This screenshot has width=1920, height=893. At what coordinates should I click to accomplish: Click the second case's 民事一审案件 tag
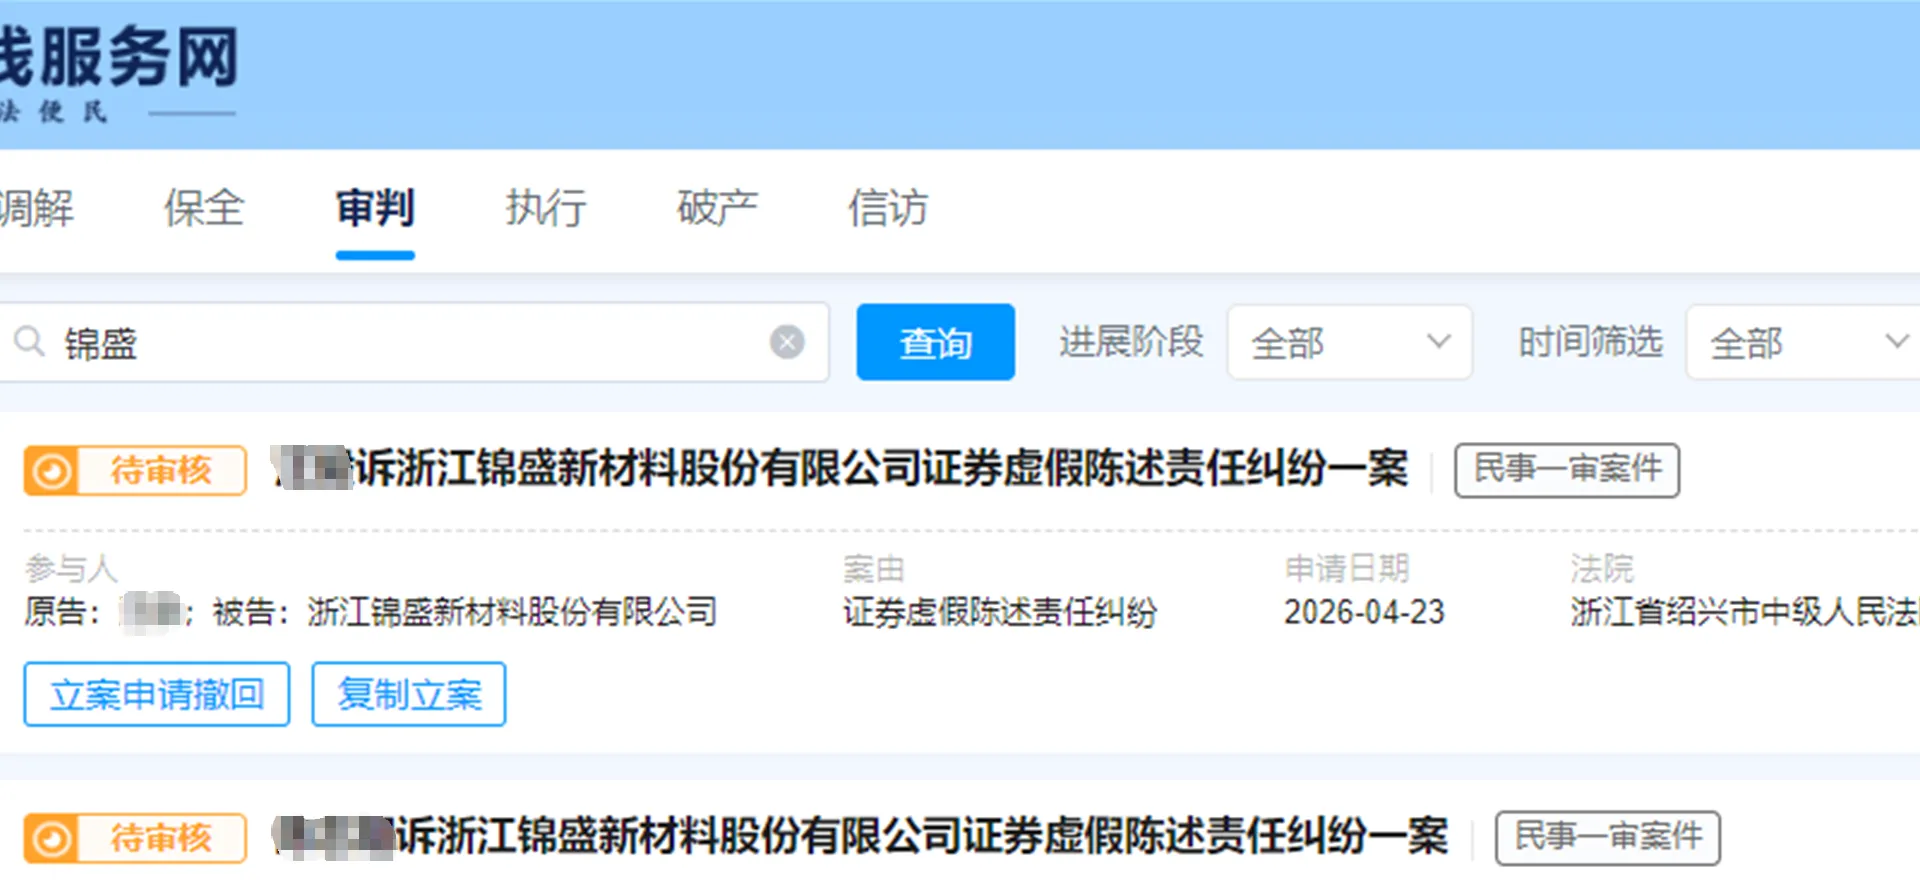click(x=1607, y=837)
